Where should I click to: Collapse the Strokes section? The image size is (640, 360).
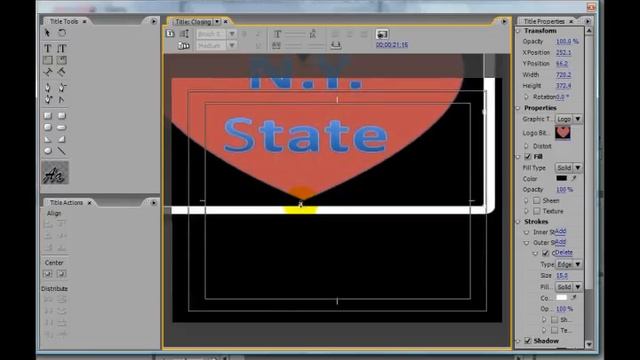(518, 222)
